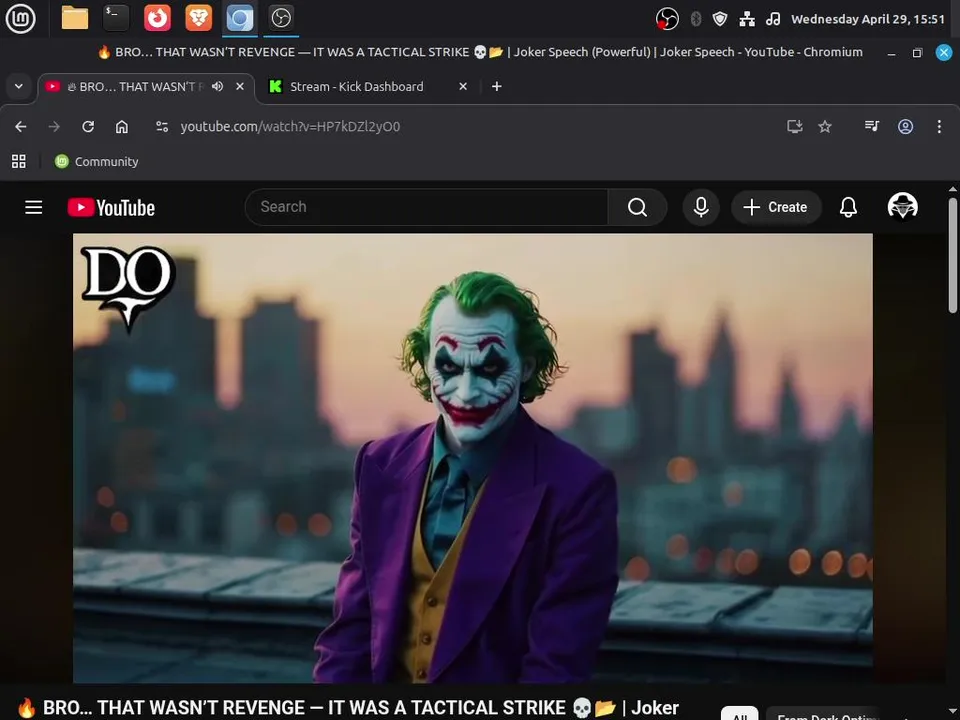Click the Create button
Image resolution: width=960 pixels, height=720 pixels.
click(776, 207)
